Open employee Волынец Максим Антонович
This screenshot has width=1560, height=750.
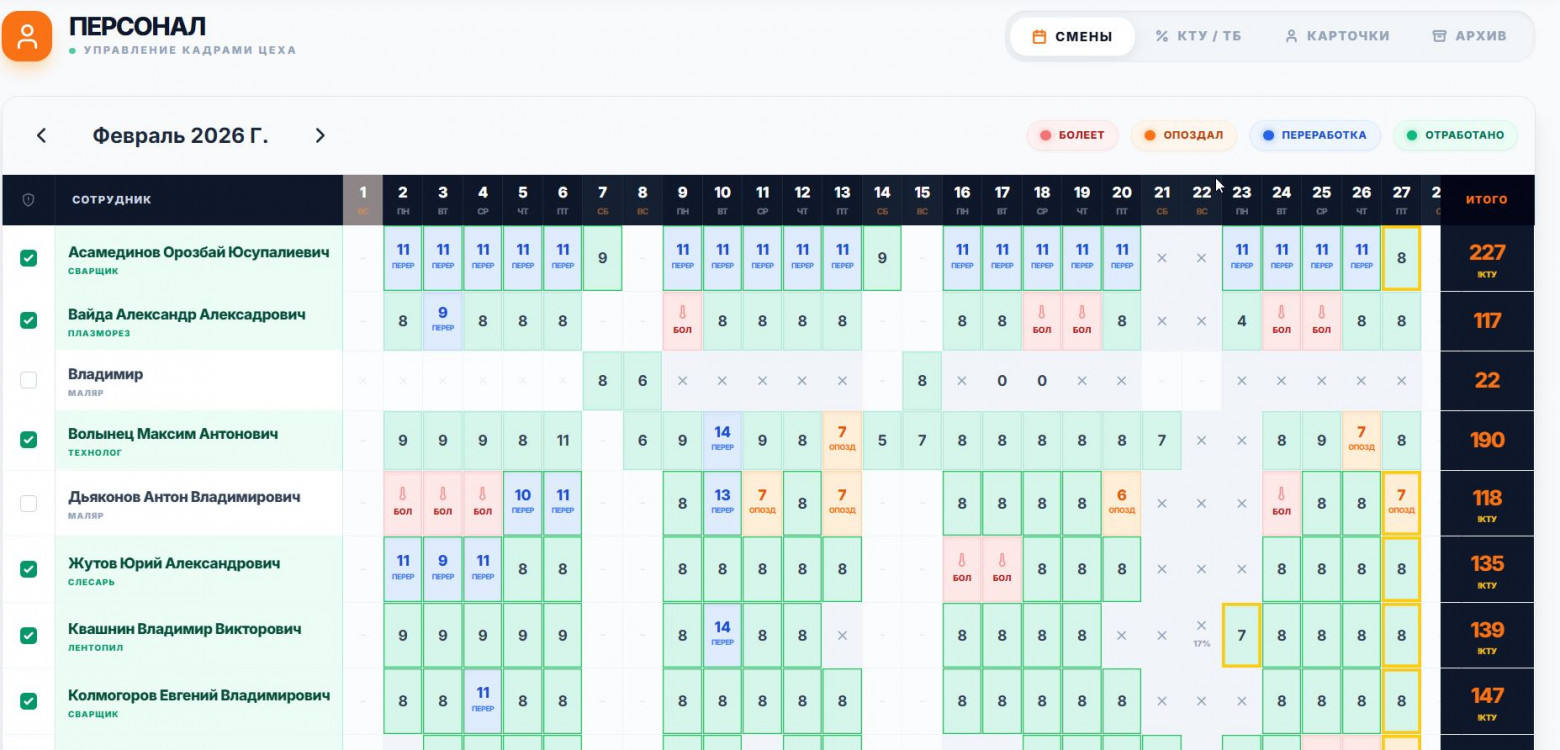click(173, 434)
